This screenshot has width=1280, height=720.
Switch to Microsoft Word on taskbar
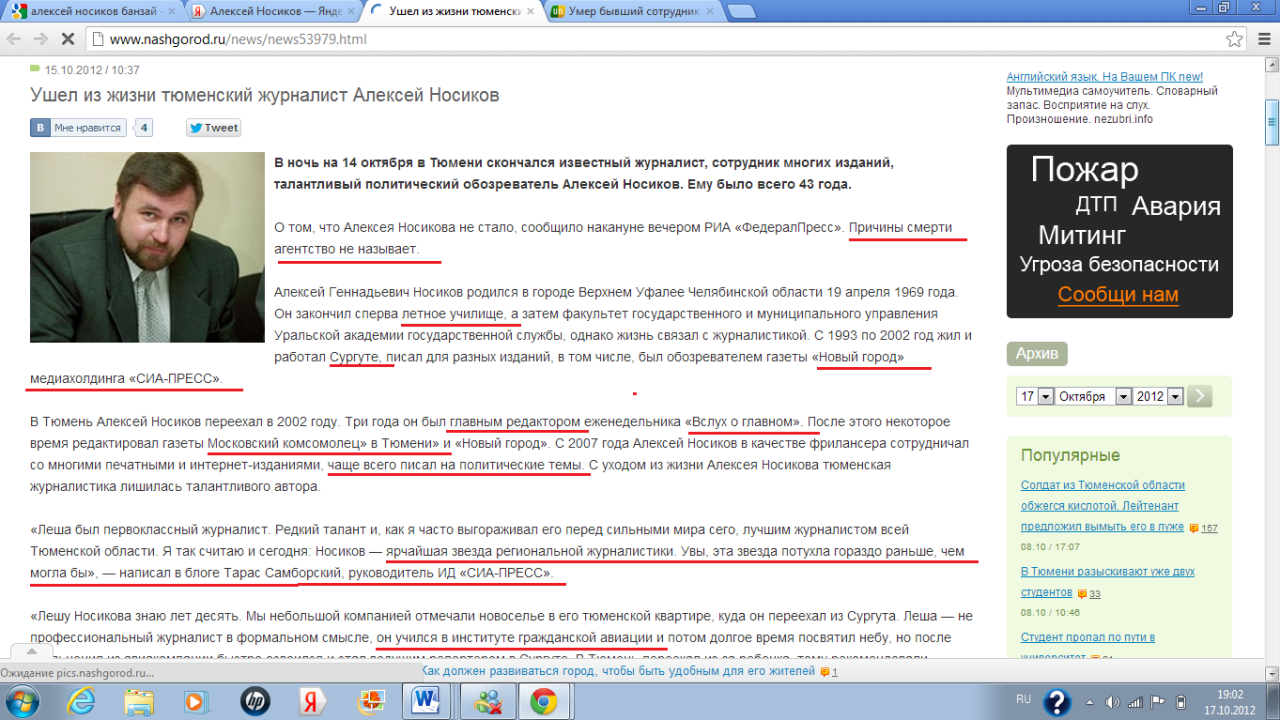427,702
